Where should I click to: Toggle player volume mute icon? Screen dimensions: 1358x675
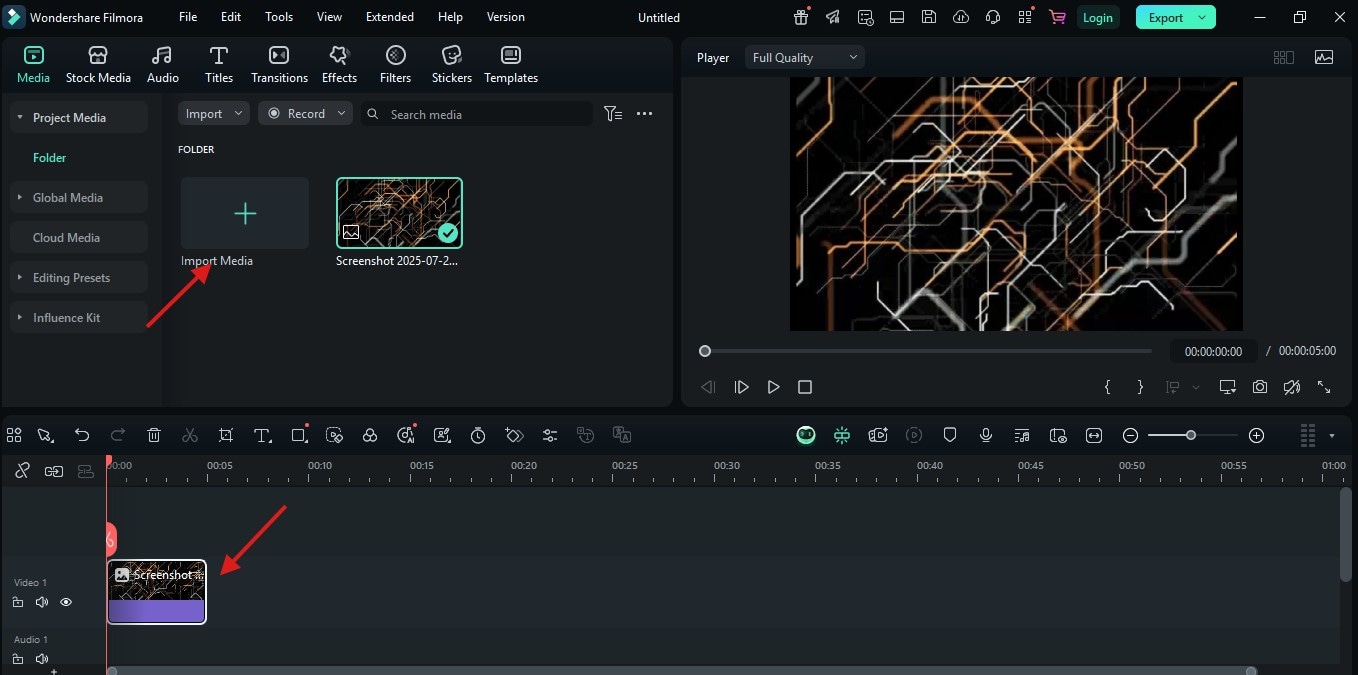pyautogui.click(x=1292, y=387)
